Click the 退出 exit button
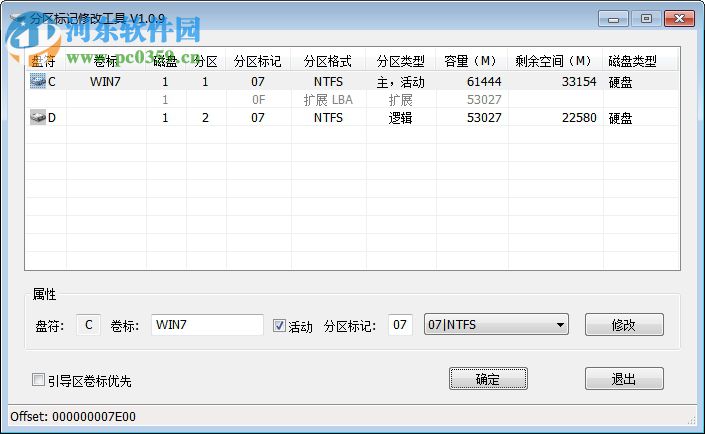The width and height of the screenshot is (705, 434). 624,379
